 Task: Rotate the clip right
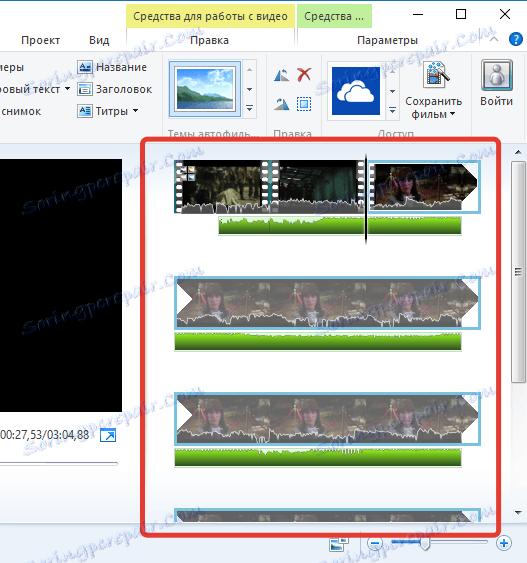281,104
